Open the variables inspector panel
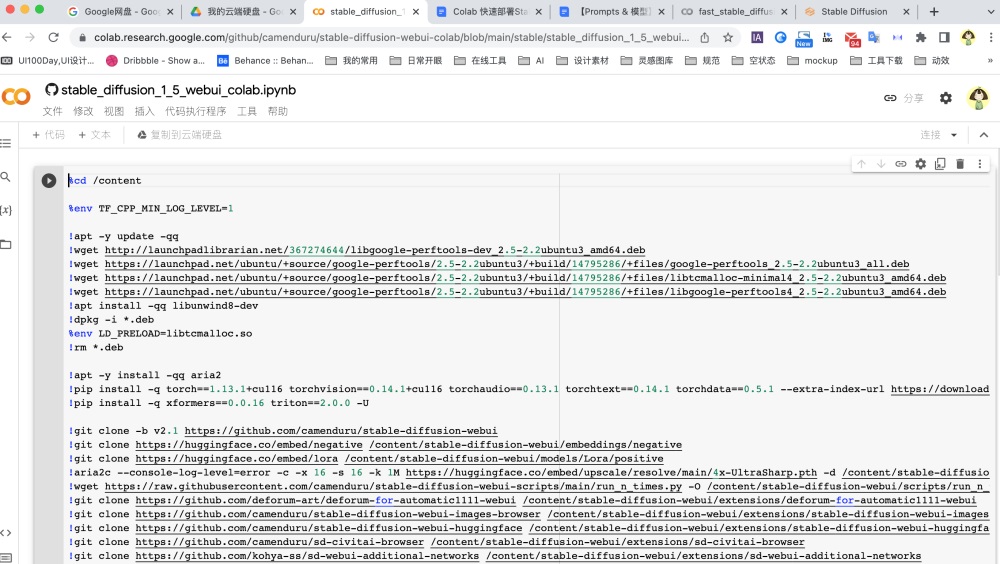 pyautogui.click(x=6, y=210)
